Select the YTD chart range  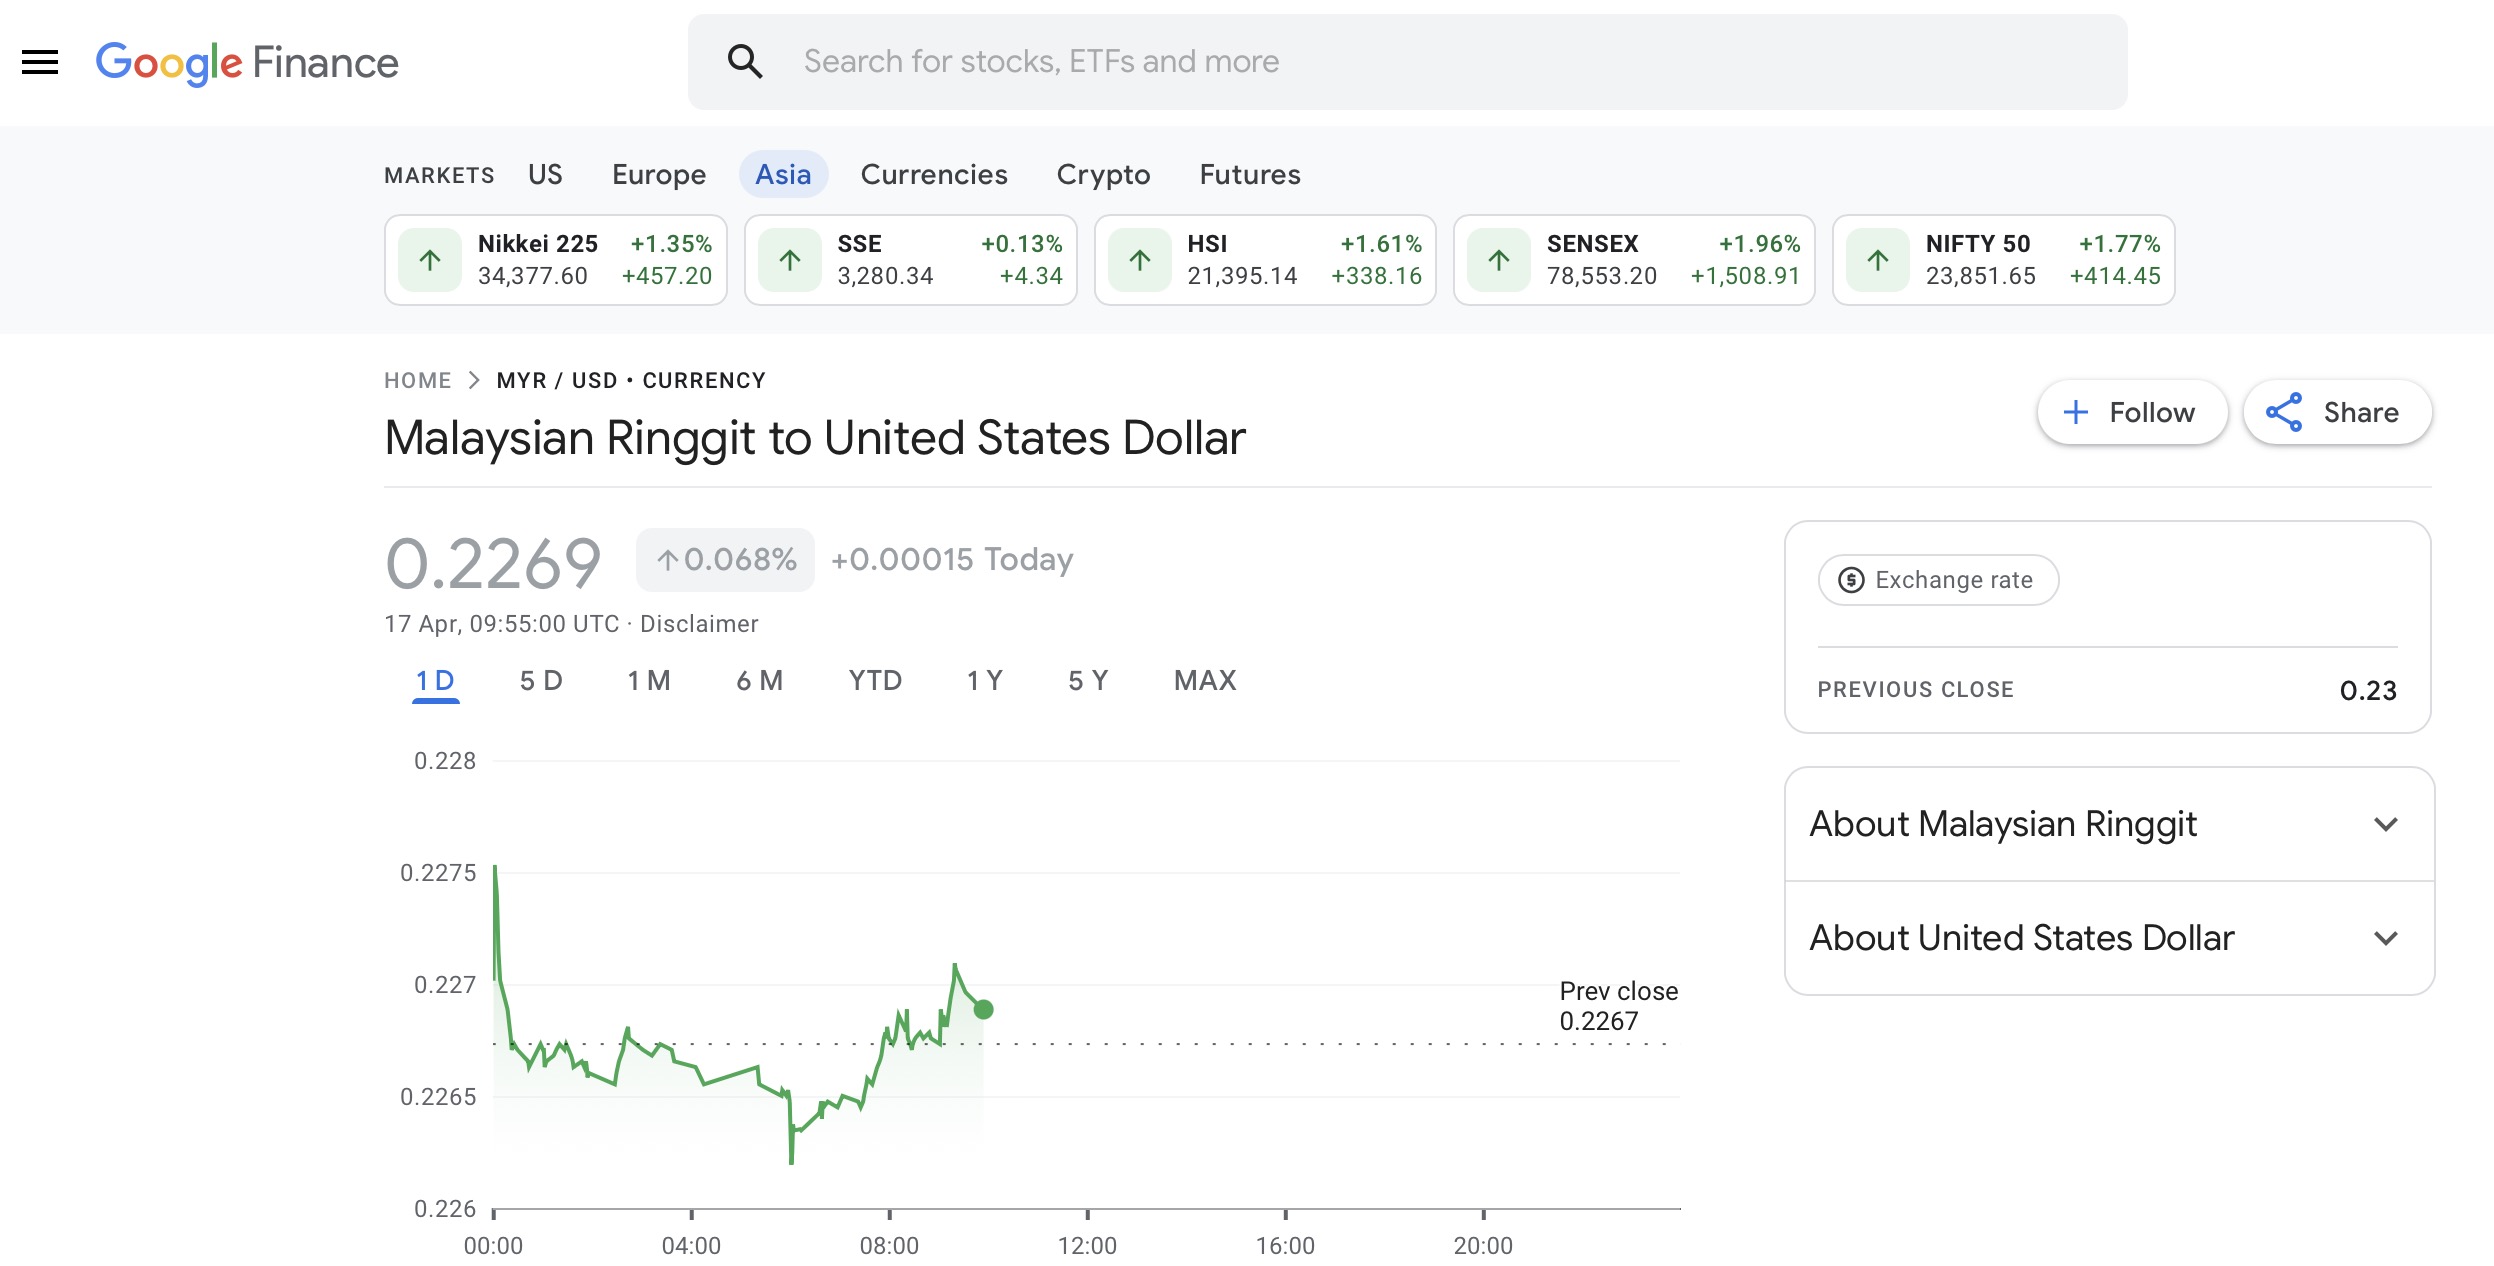875,681
